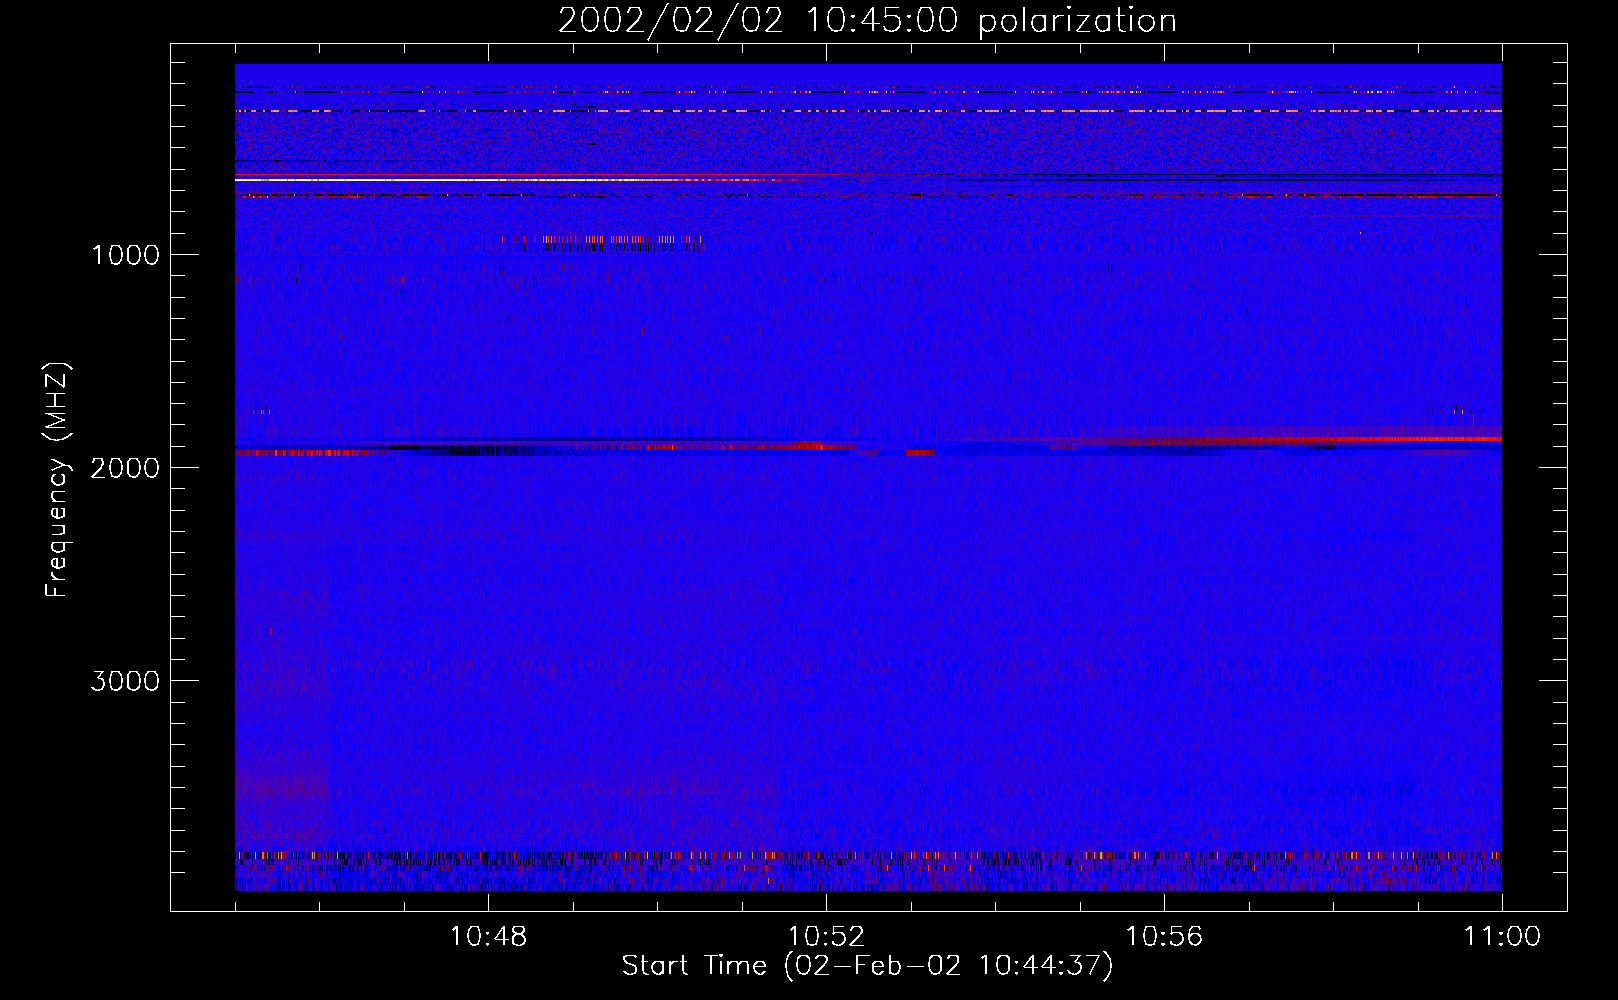
Task: Click the plot title '2002/02/02 10:45:00 polarization'
Action: point(867,21)
